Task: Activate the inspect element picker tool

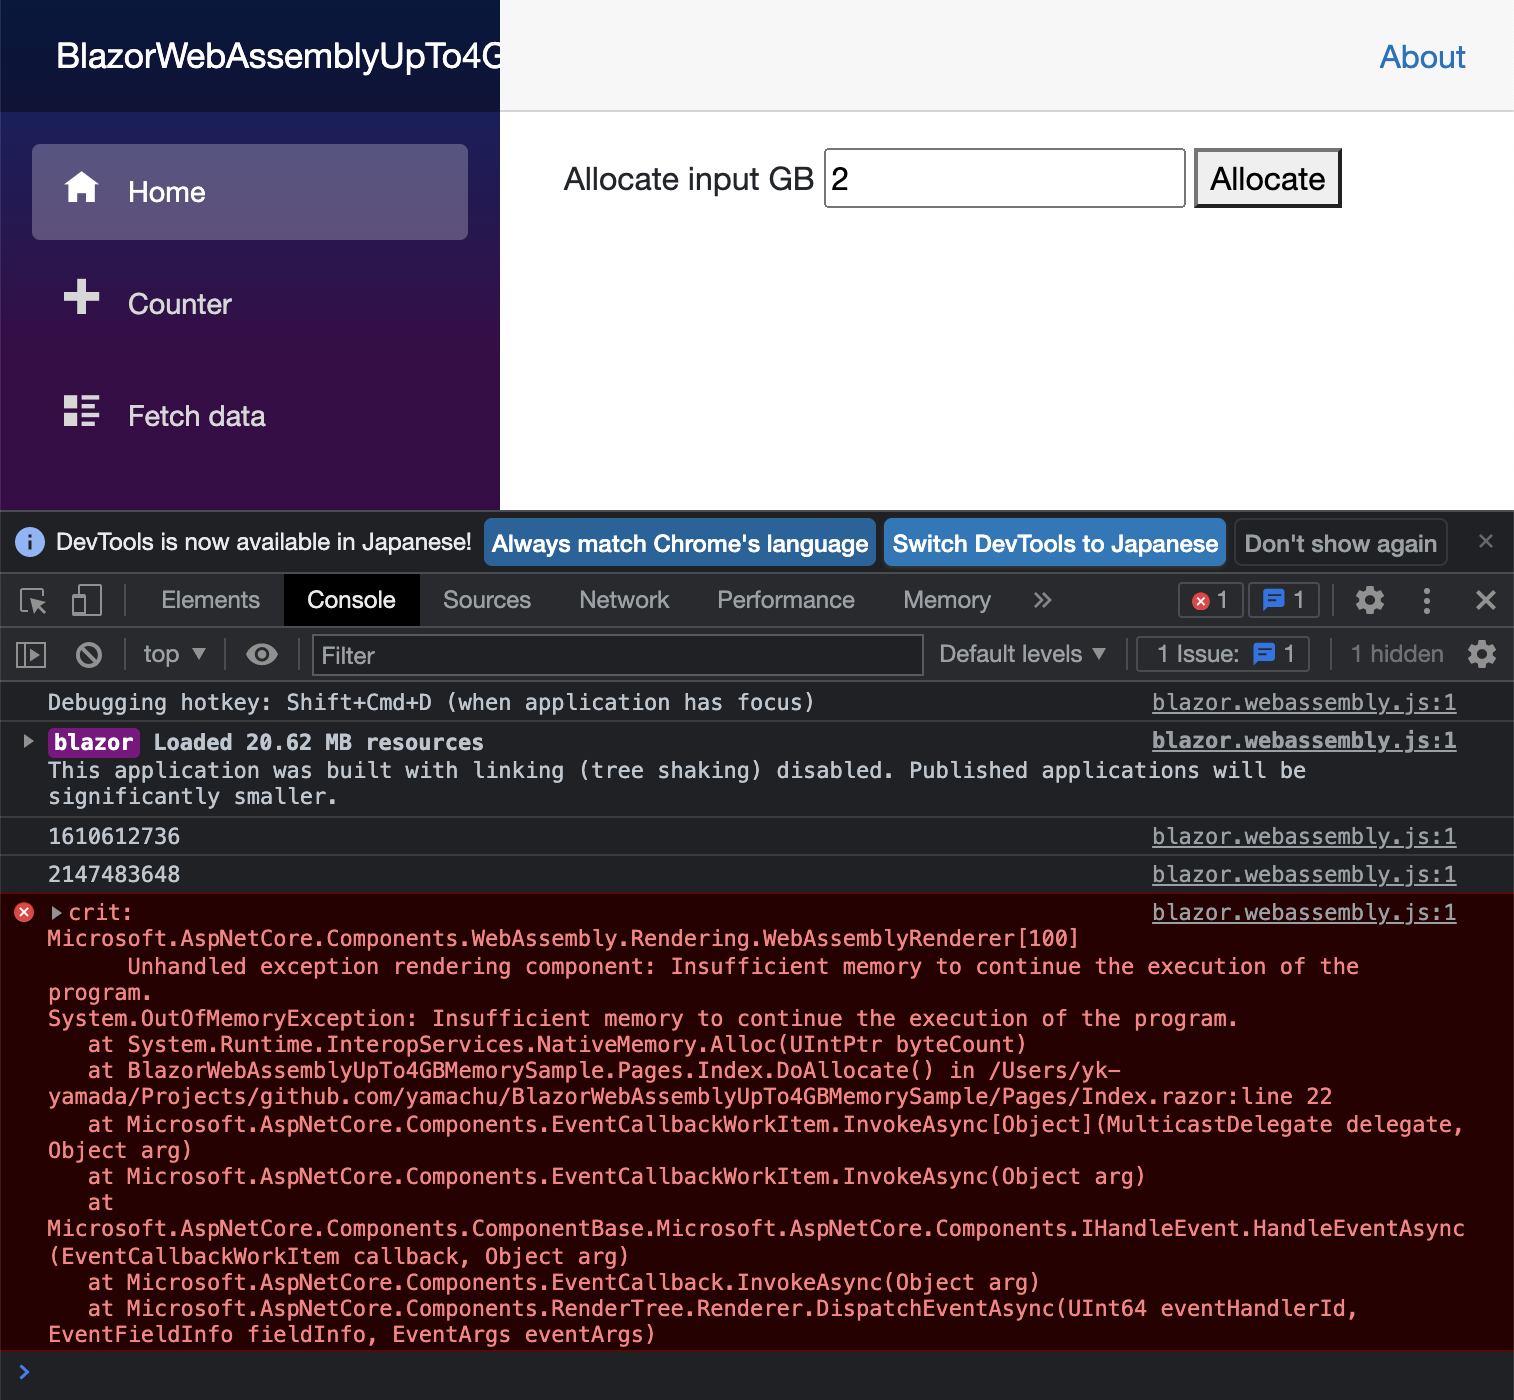Action: point(33,600)
